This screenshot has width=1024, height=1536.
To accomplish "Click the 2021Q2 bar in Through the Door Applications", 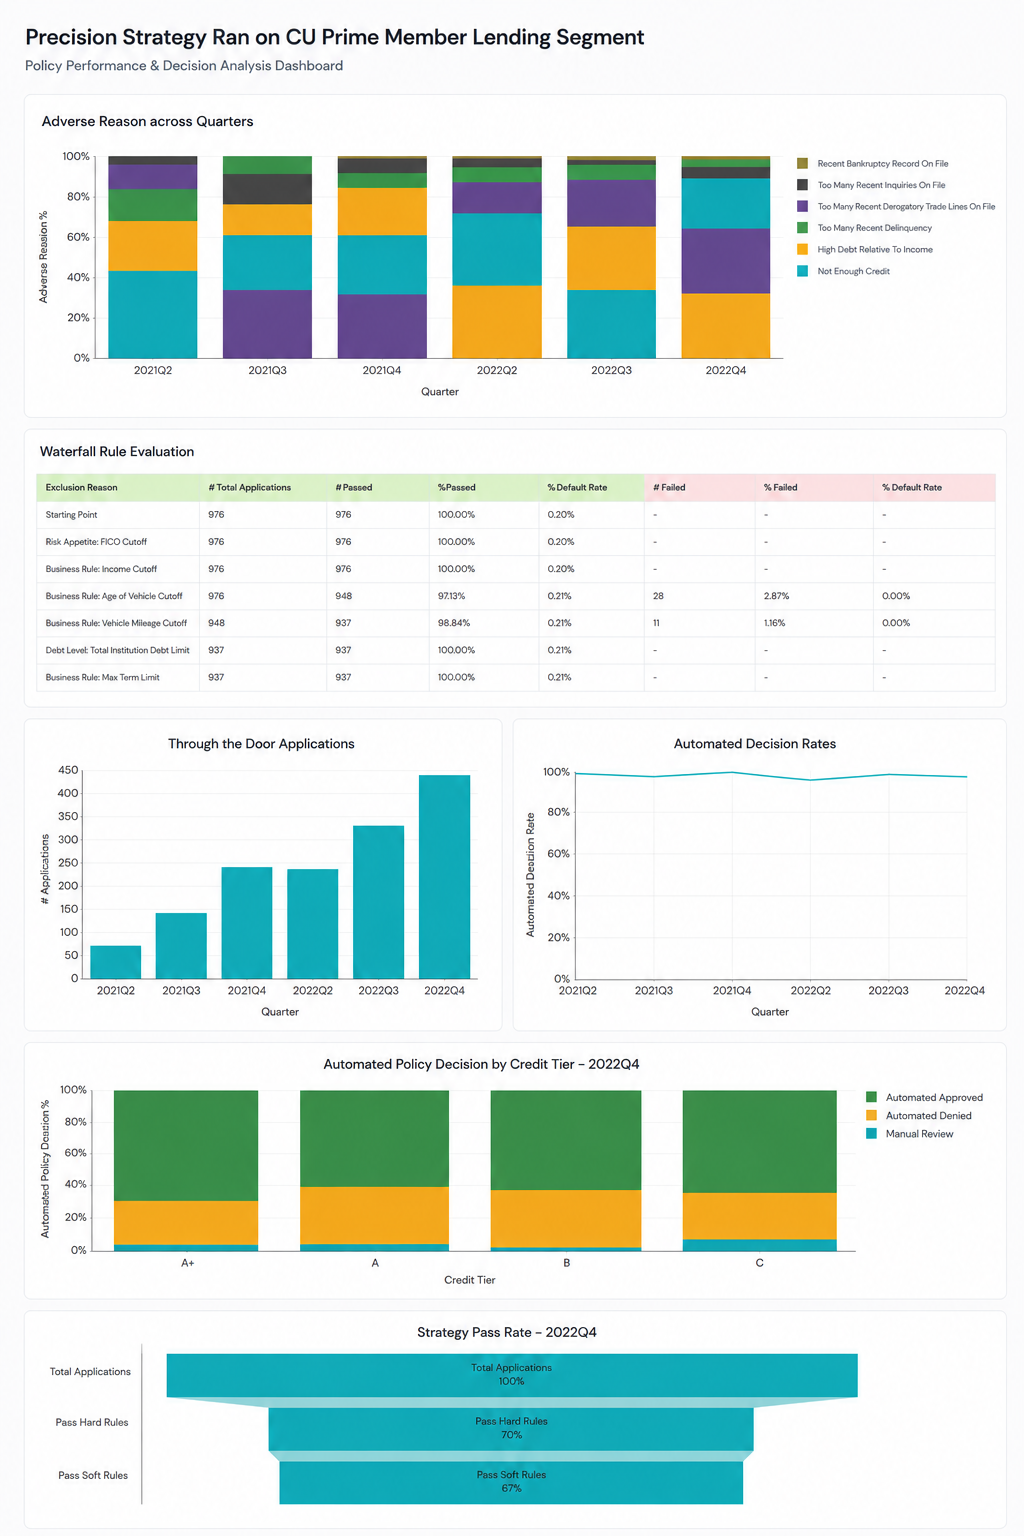I will 115,962.
